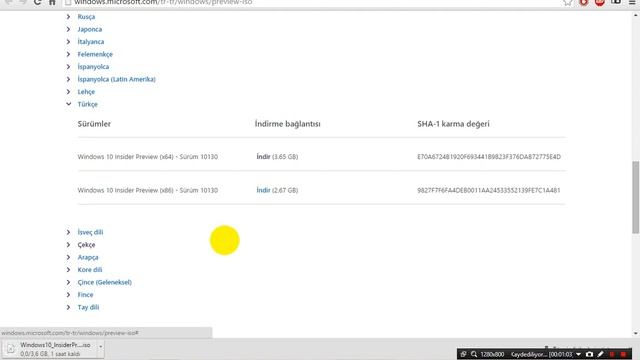Expand the Çekçe chevron
Screen dimensions: 640x360
coord(68,245)
